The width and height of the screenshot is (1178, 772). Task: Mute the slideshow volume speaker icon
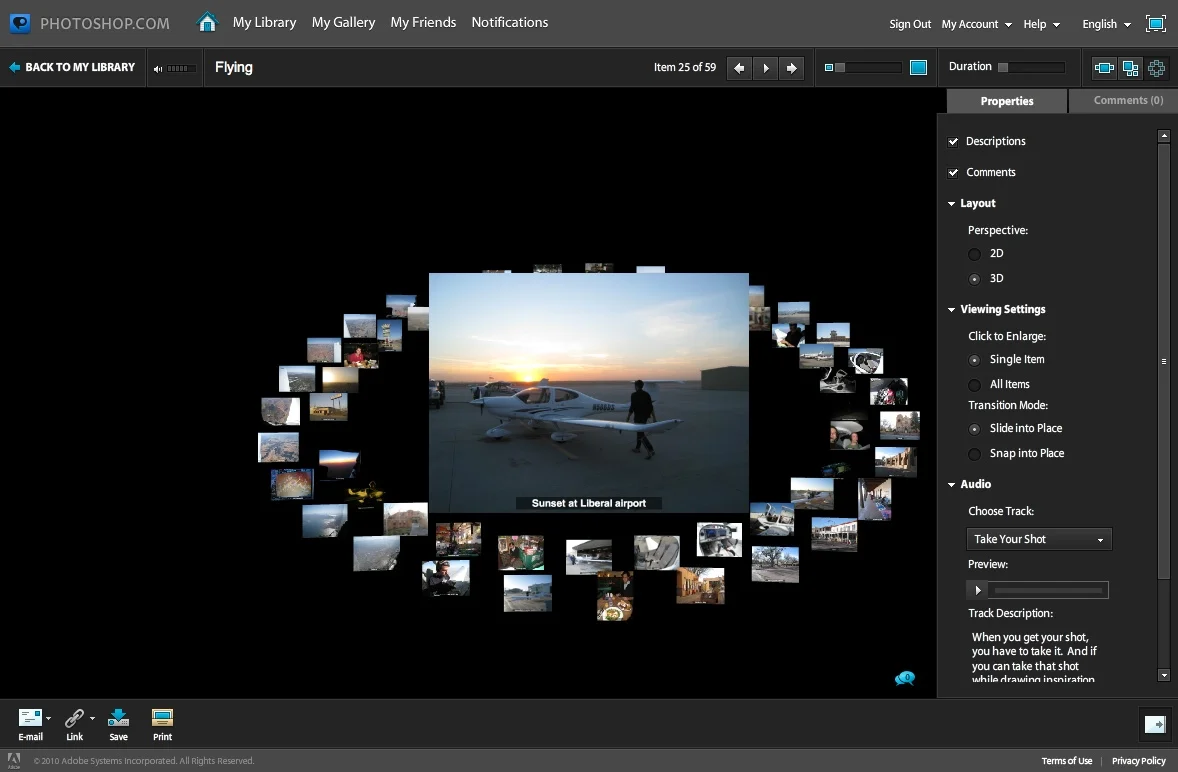[158, 68]
